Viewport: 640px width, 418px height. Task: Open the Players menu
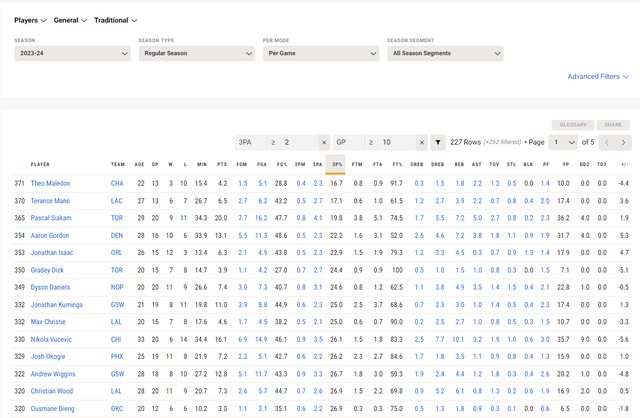32,20
